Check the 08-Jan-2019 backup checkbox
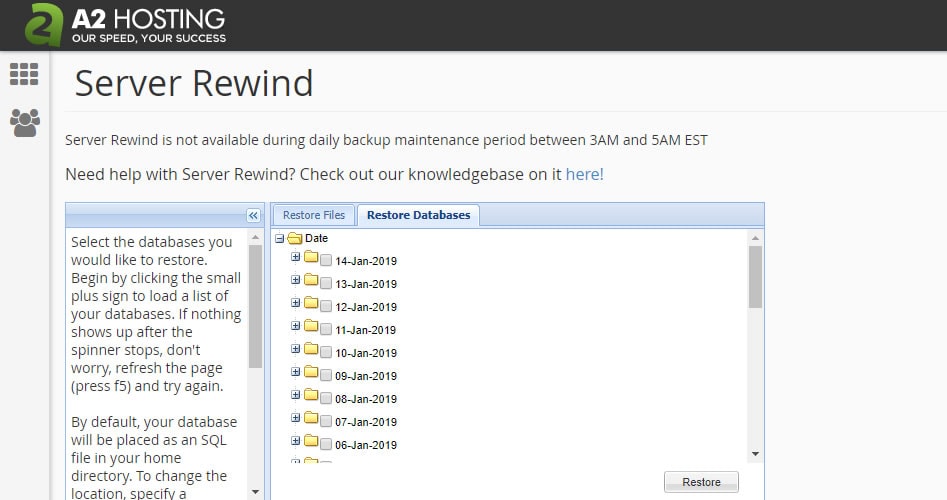The height and width of the screenshot is (500, 947). 326,399
